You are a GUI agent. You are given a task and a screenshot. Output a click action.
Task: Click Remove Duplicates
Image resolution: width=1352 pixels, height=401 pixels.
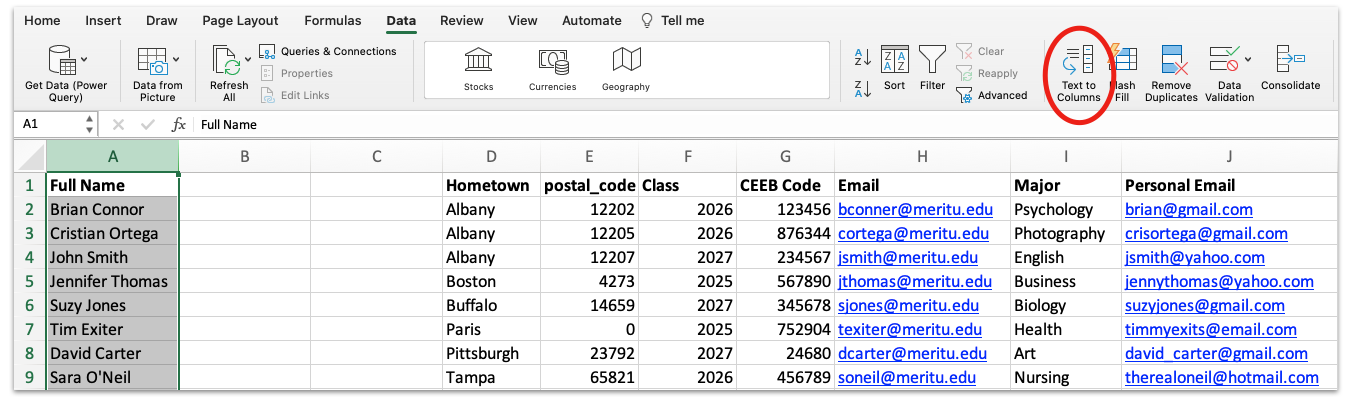pos(1172,74)
